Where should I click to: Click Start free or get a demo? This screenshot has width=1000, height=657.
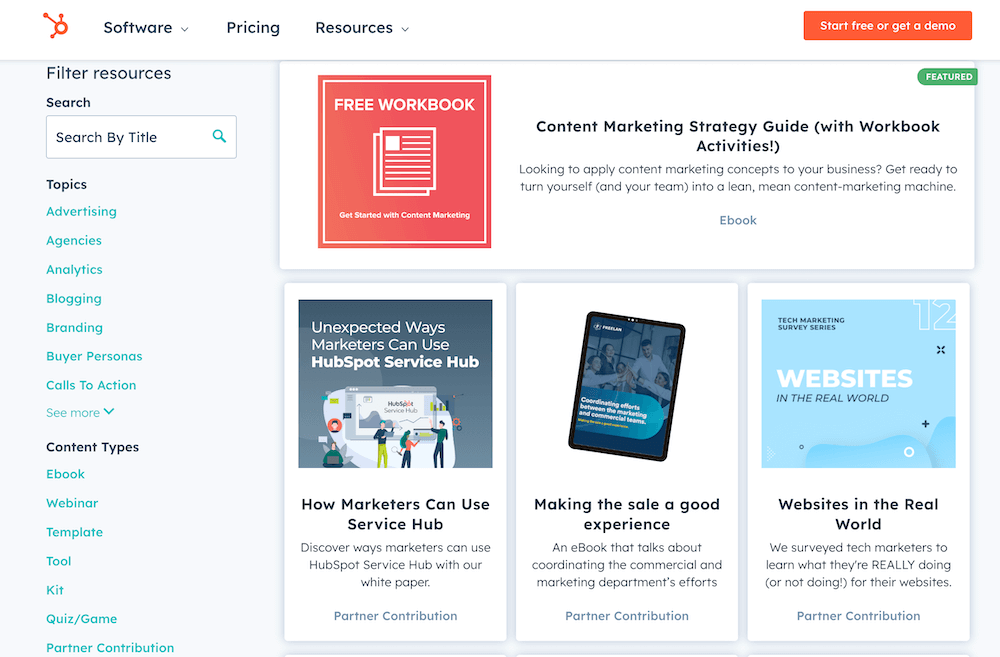point(887,26)
